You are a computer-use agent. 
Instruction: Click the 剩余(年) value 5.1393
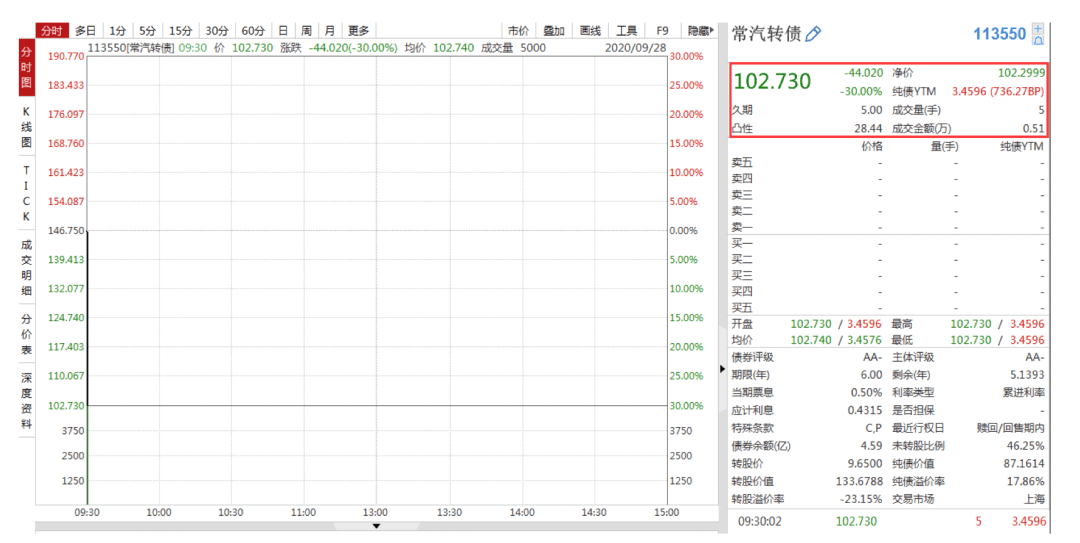1026,375
